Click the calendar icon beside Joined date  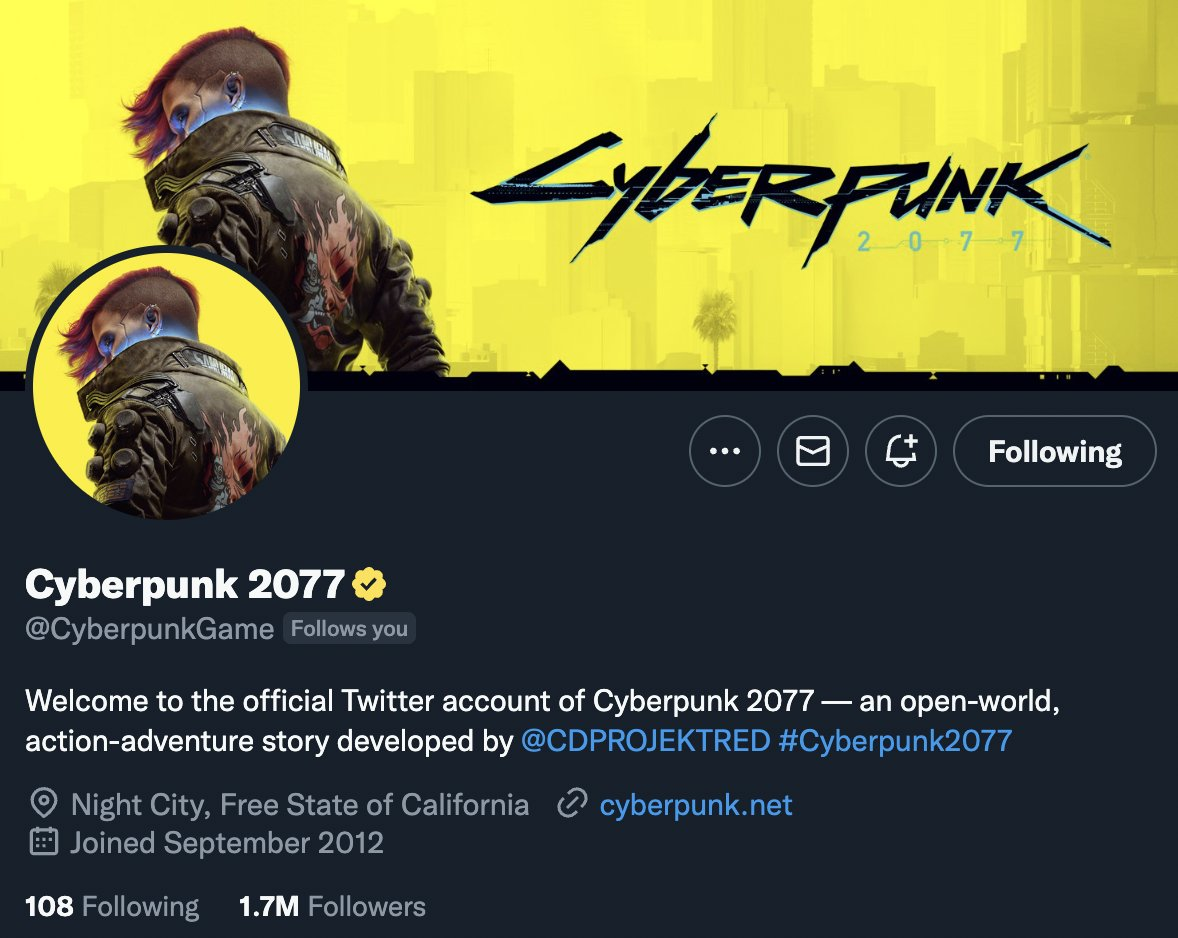click(x=43, y=842)
